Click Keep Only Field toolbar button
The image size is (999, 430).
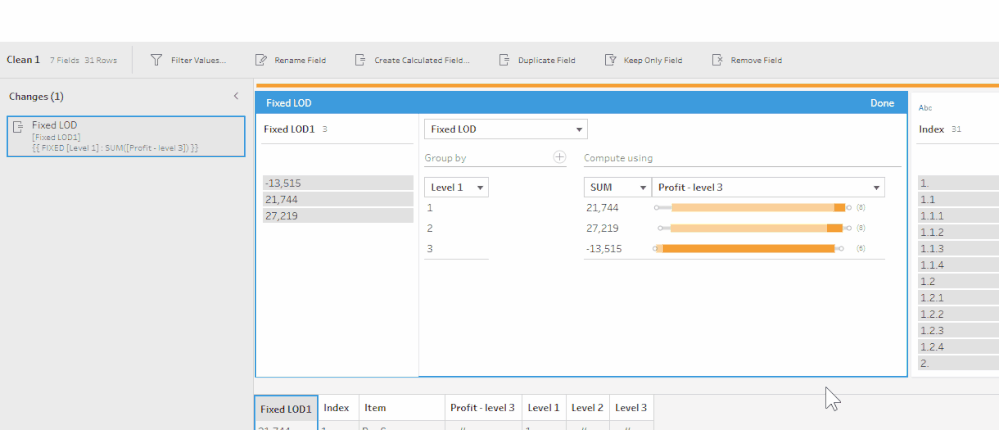pos(643,60)
